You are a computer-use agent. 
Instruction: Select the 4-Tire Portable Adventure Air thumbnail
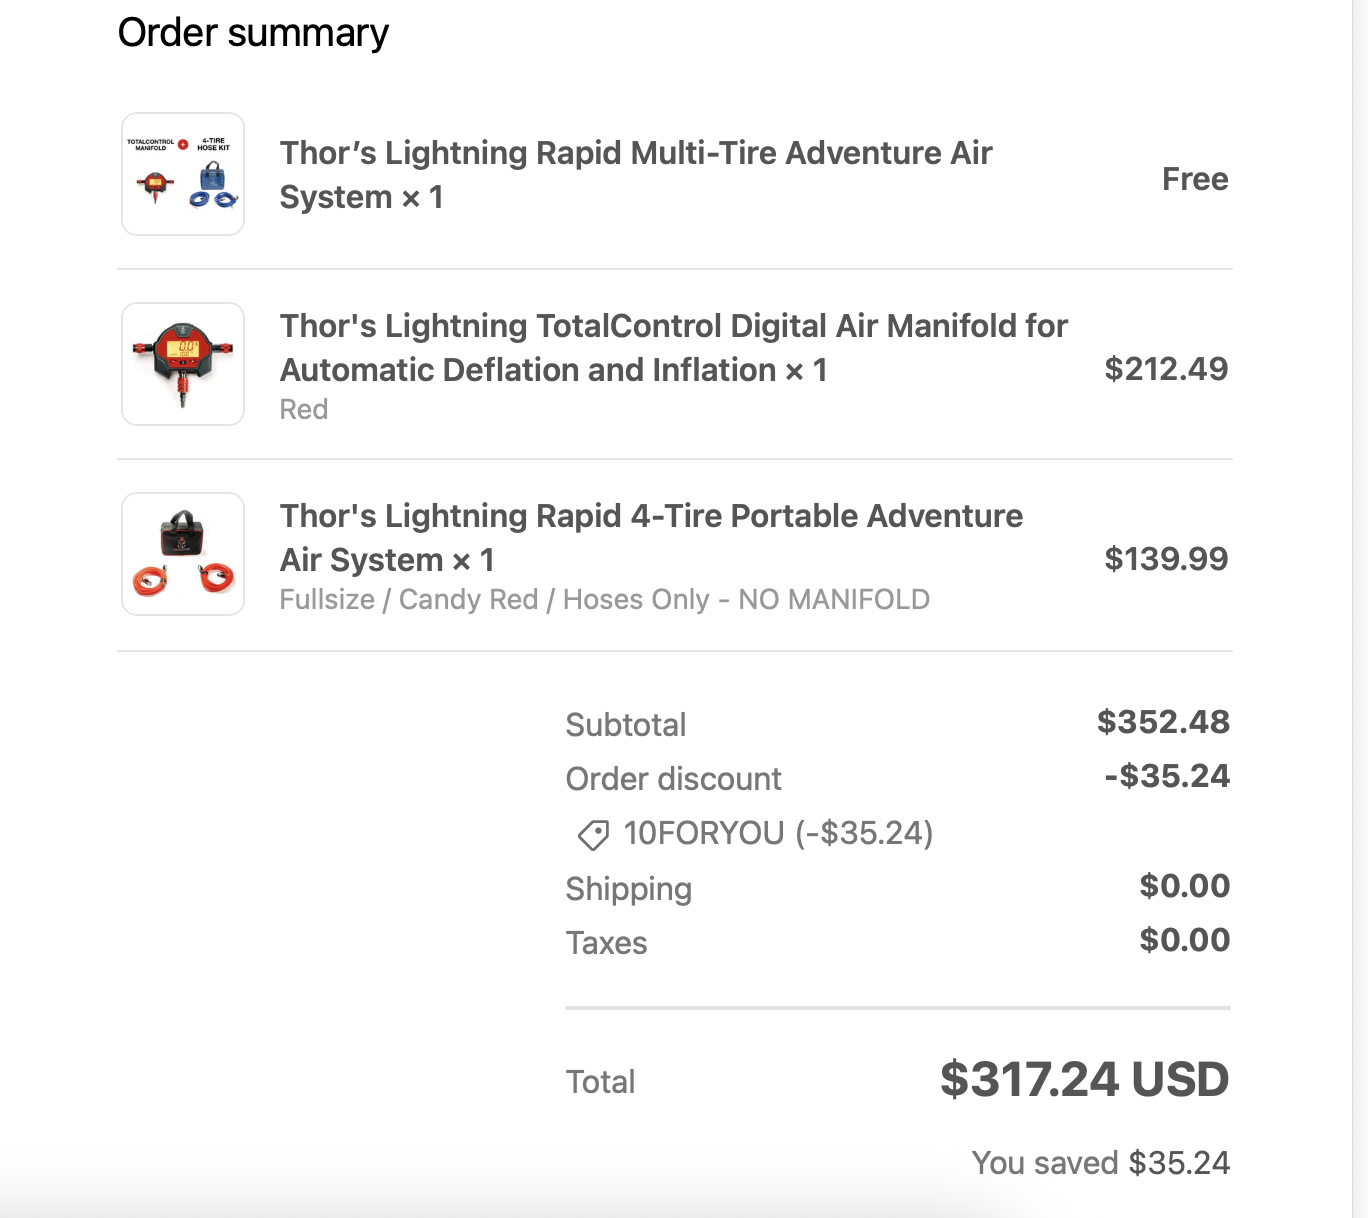tap(183, 554)
